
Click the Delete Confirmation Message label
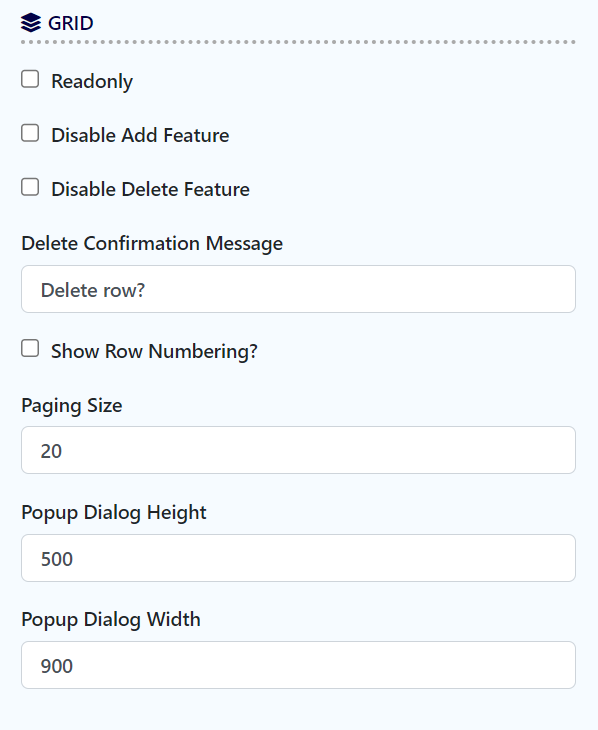152,244
